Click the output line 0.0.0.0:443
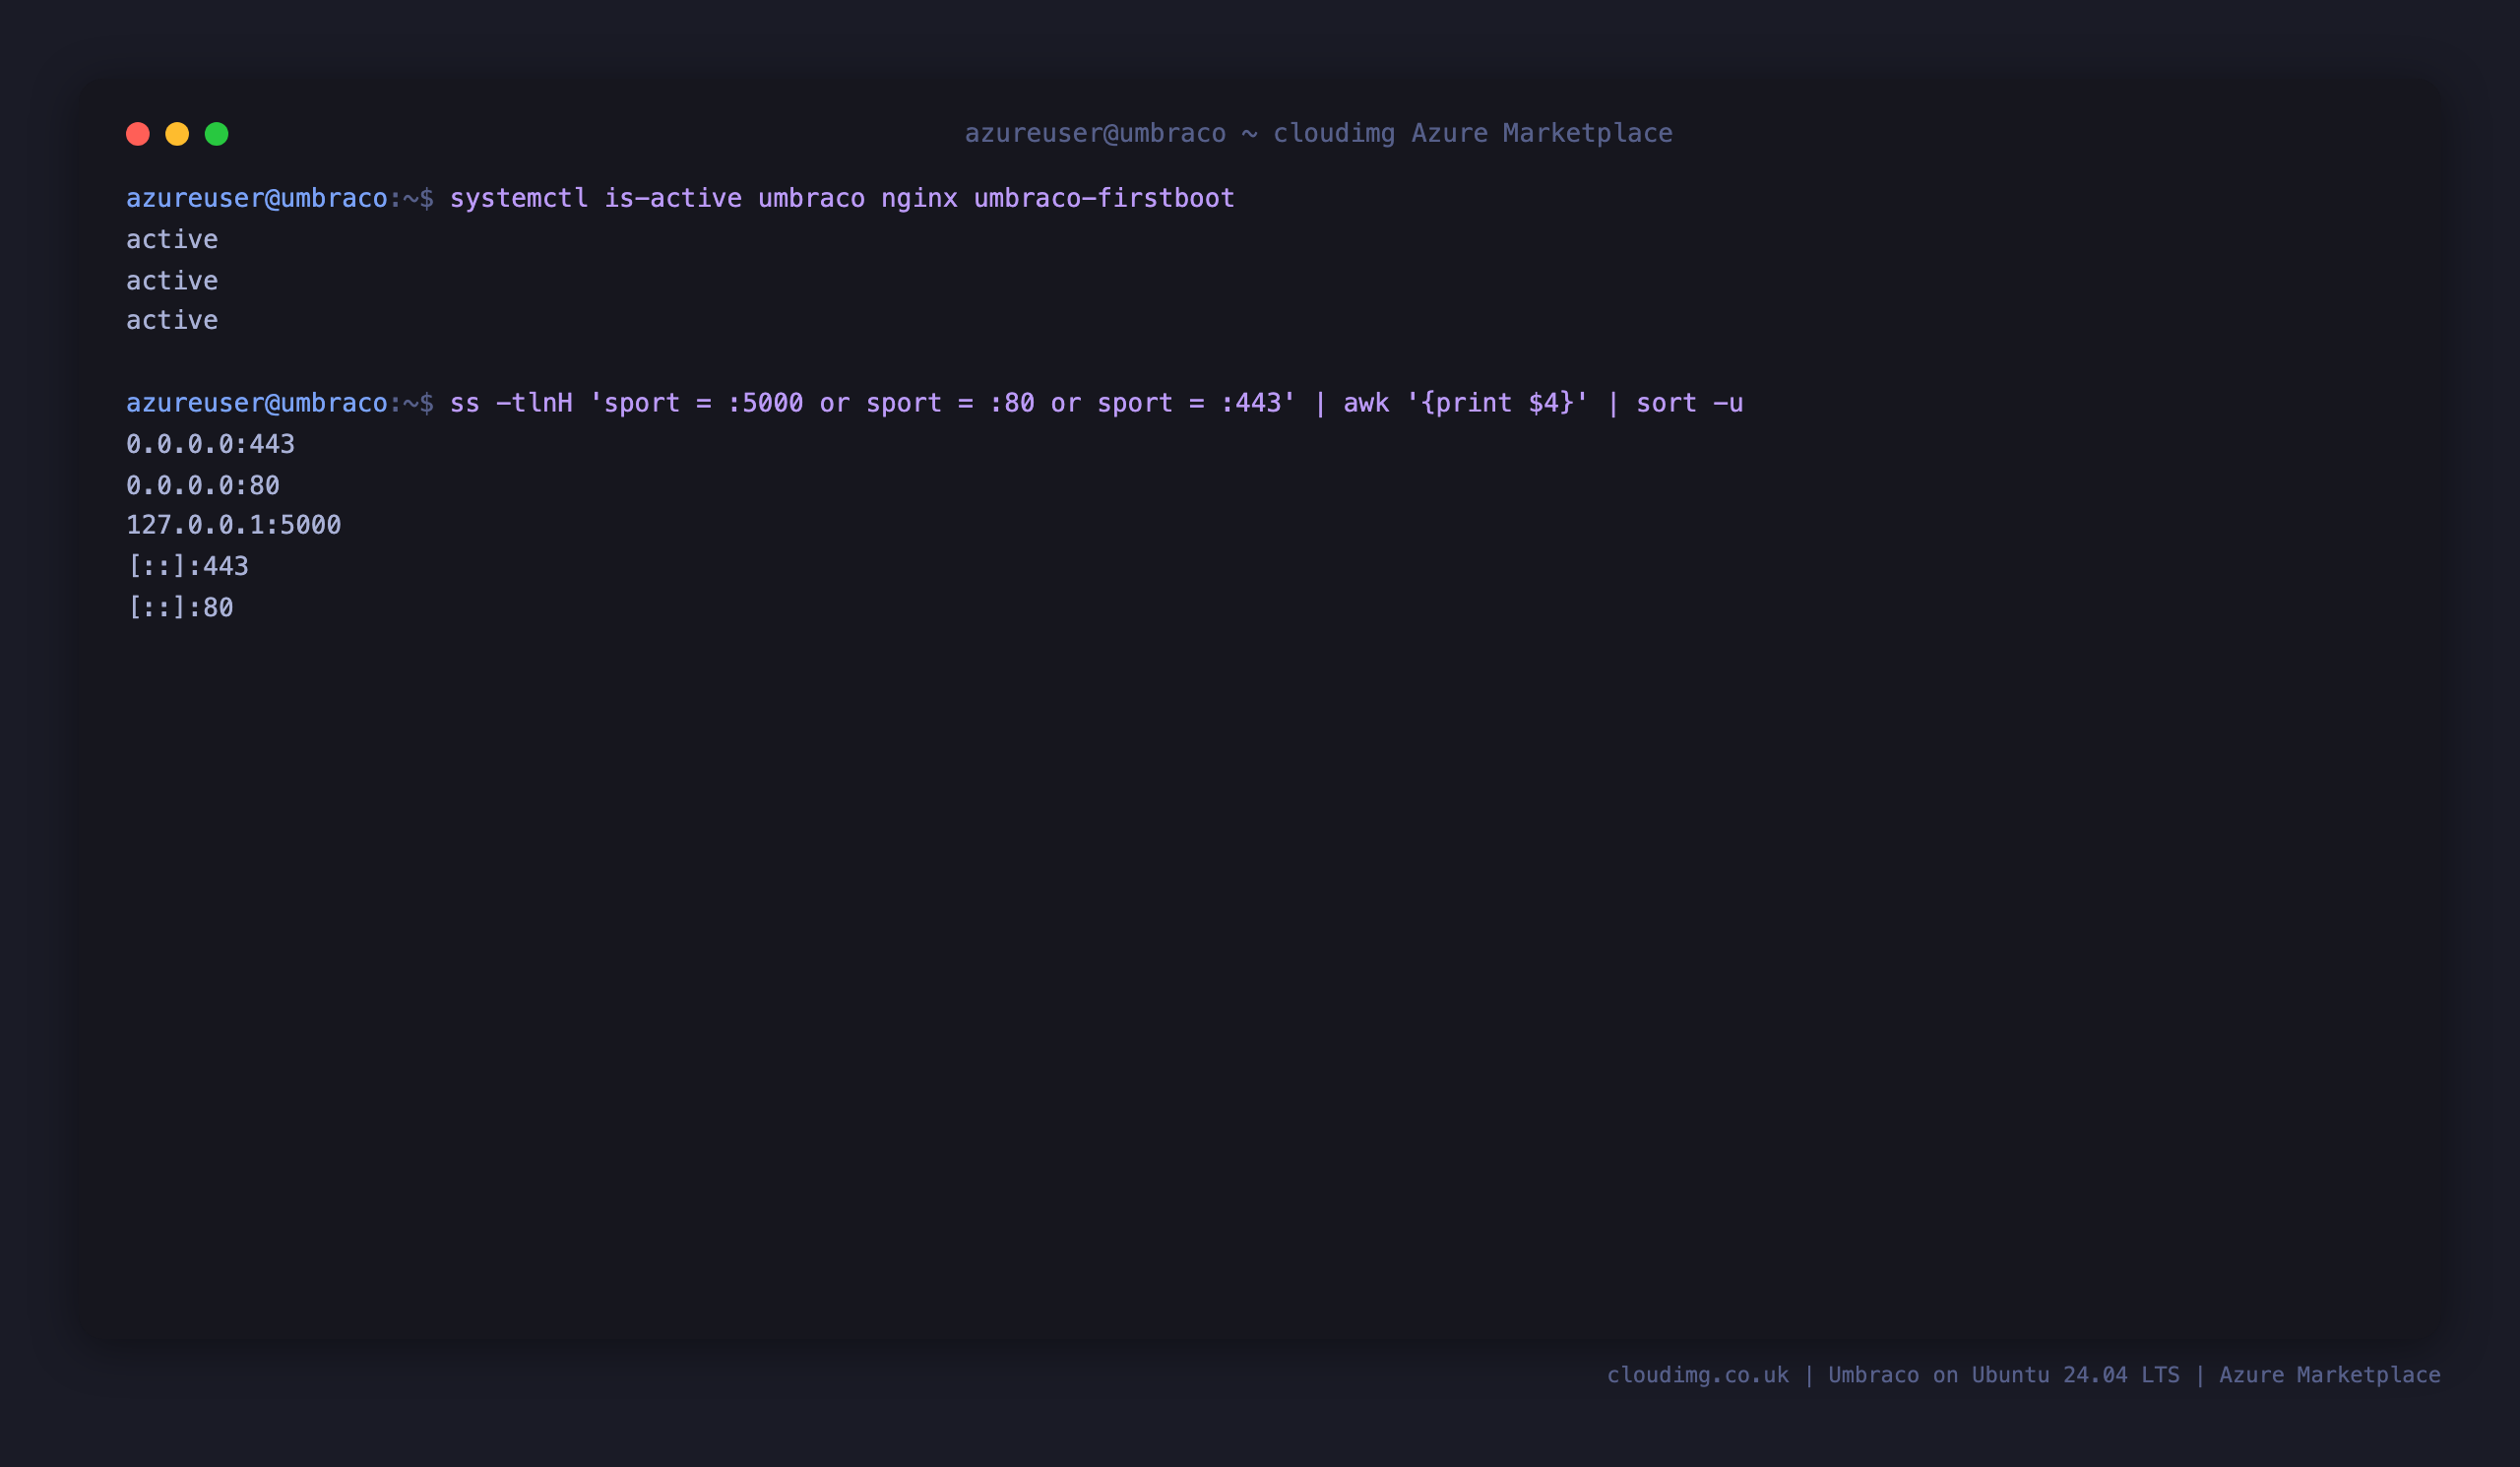Image resolution: width=2520 pixels, height=1467 pixels. (211, 444)
